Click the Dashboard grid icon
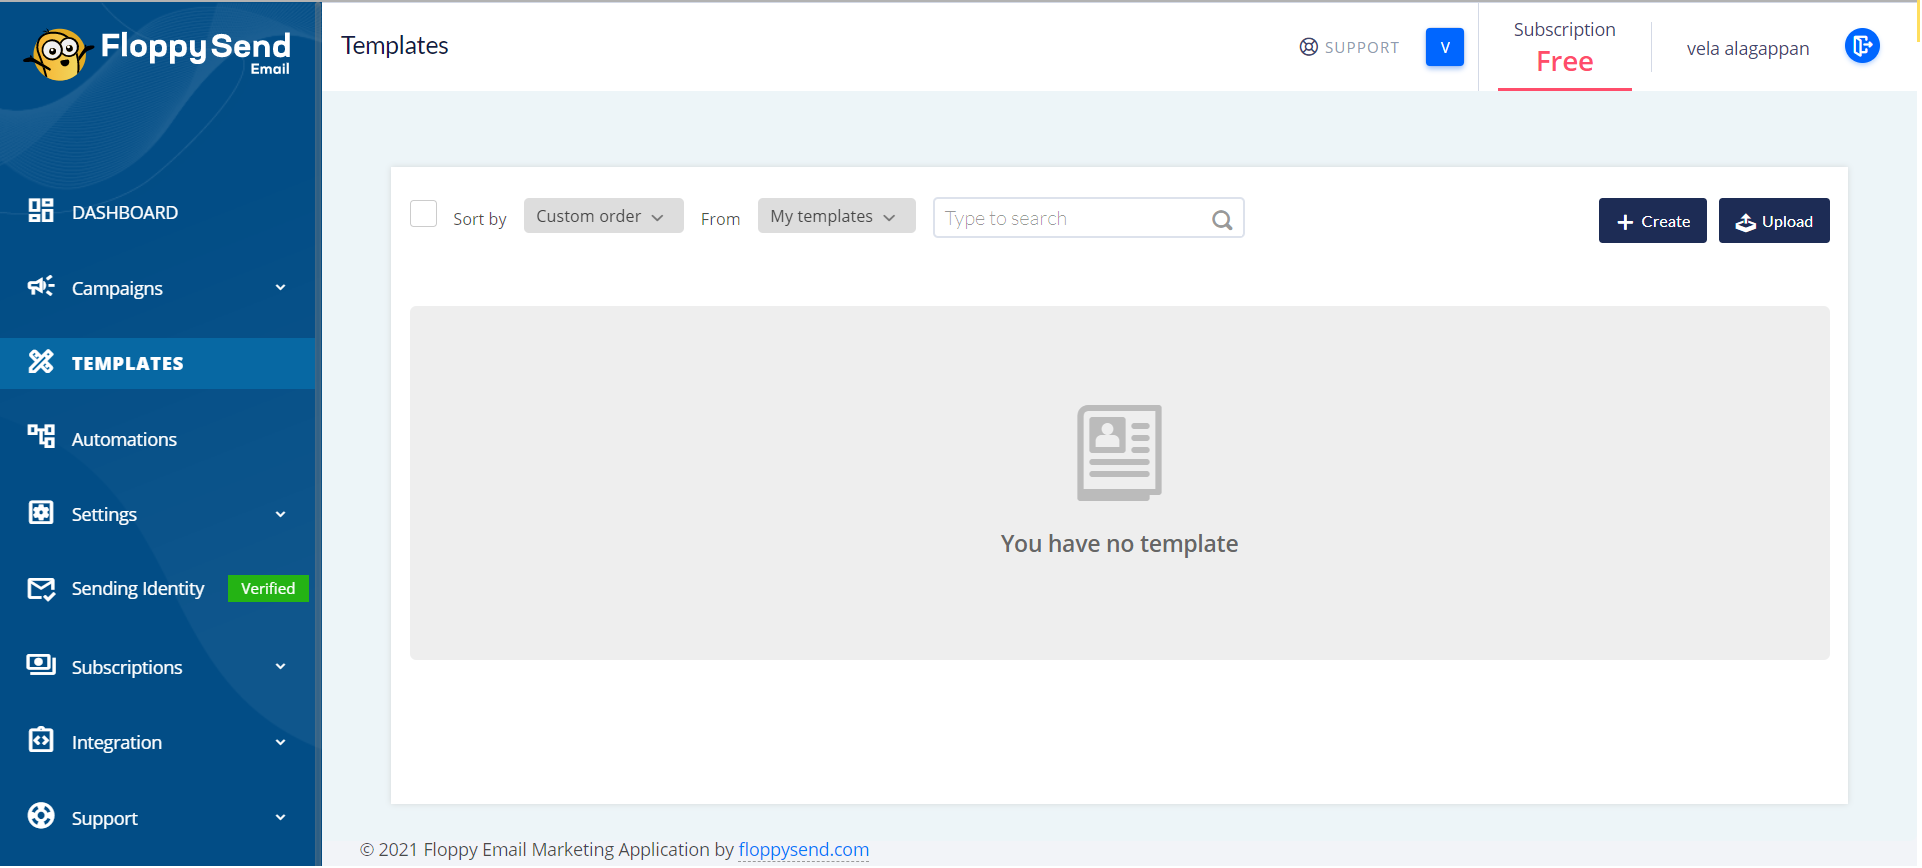 click(x=41, y=210)
